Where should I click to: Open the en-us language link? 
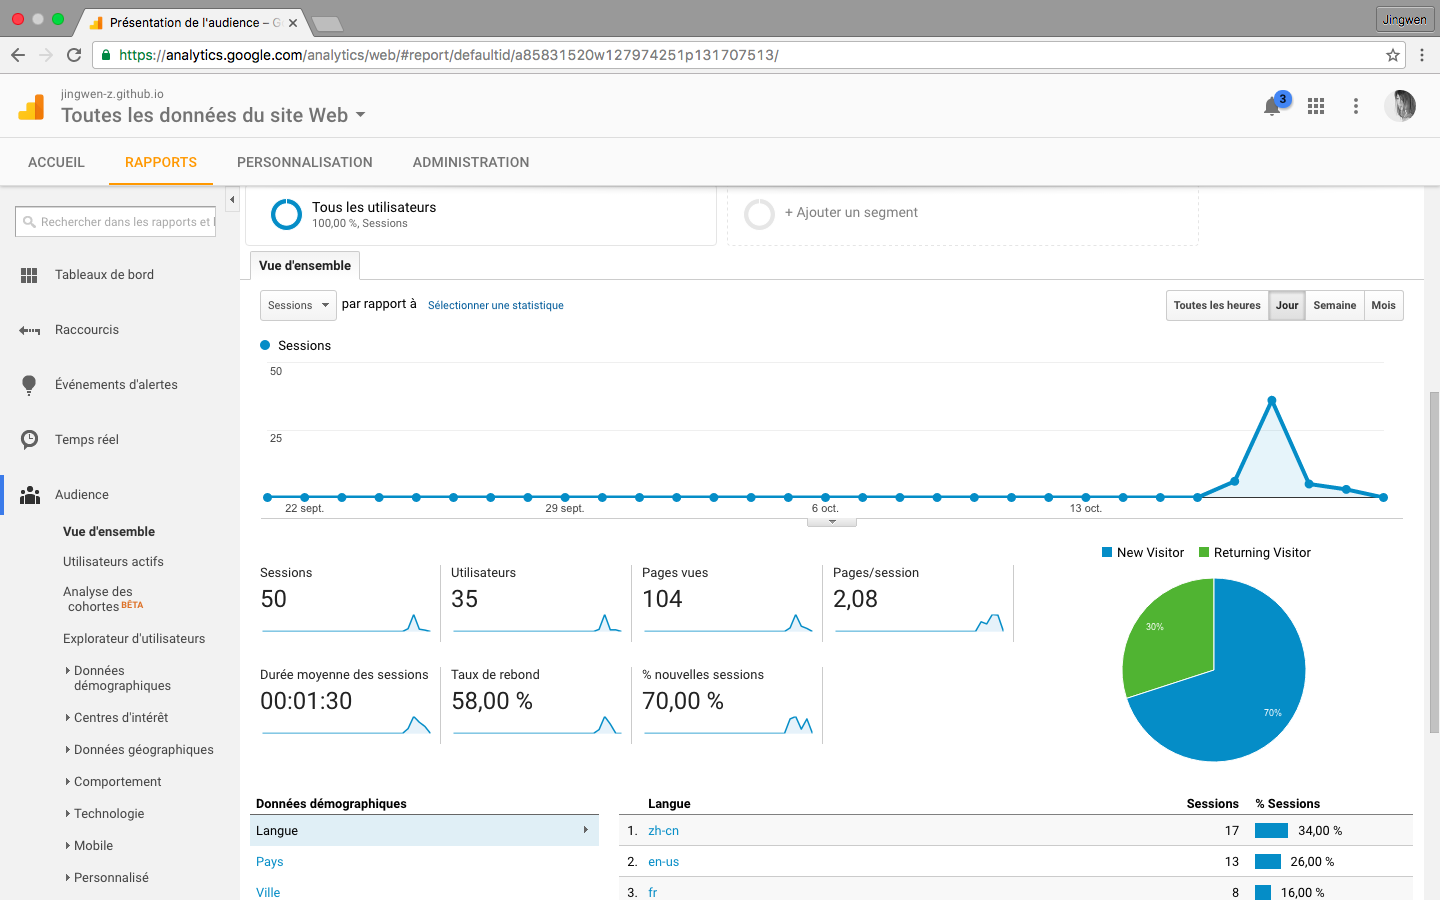click(663, 862)
